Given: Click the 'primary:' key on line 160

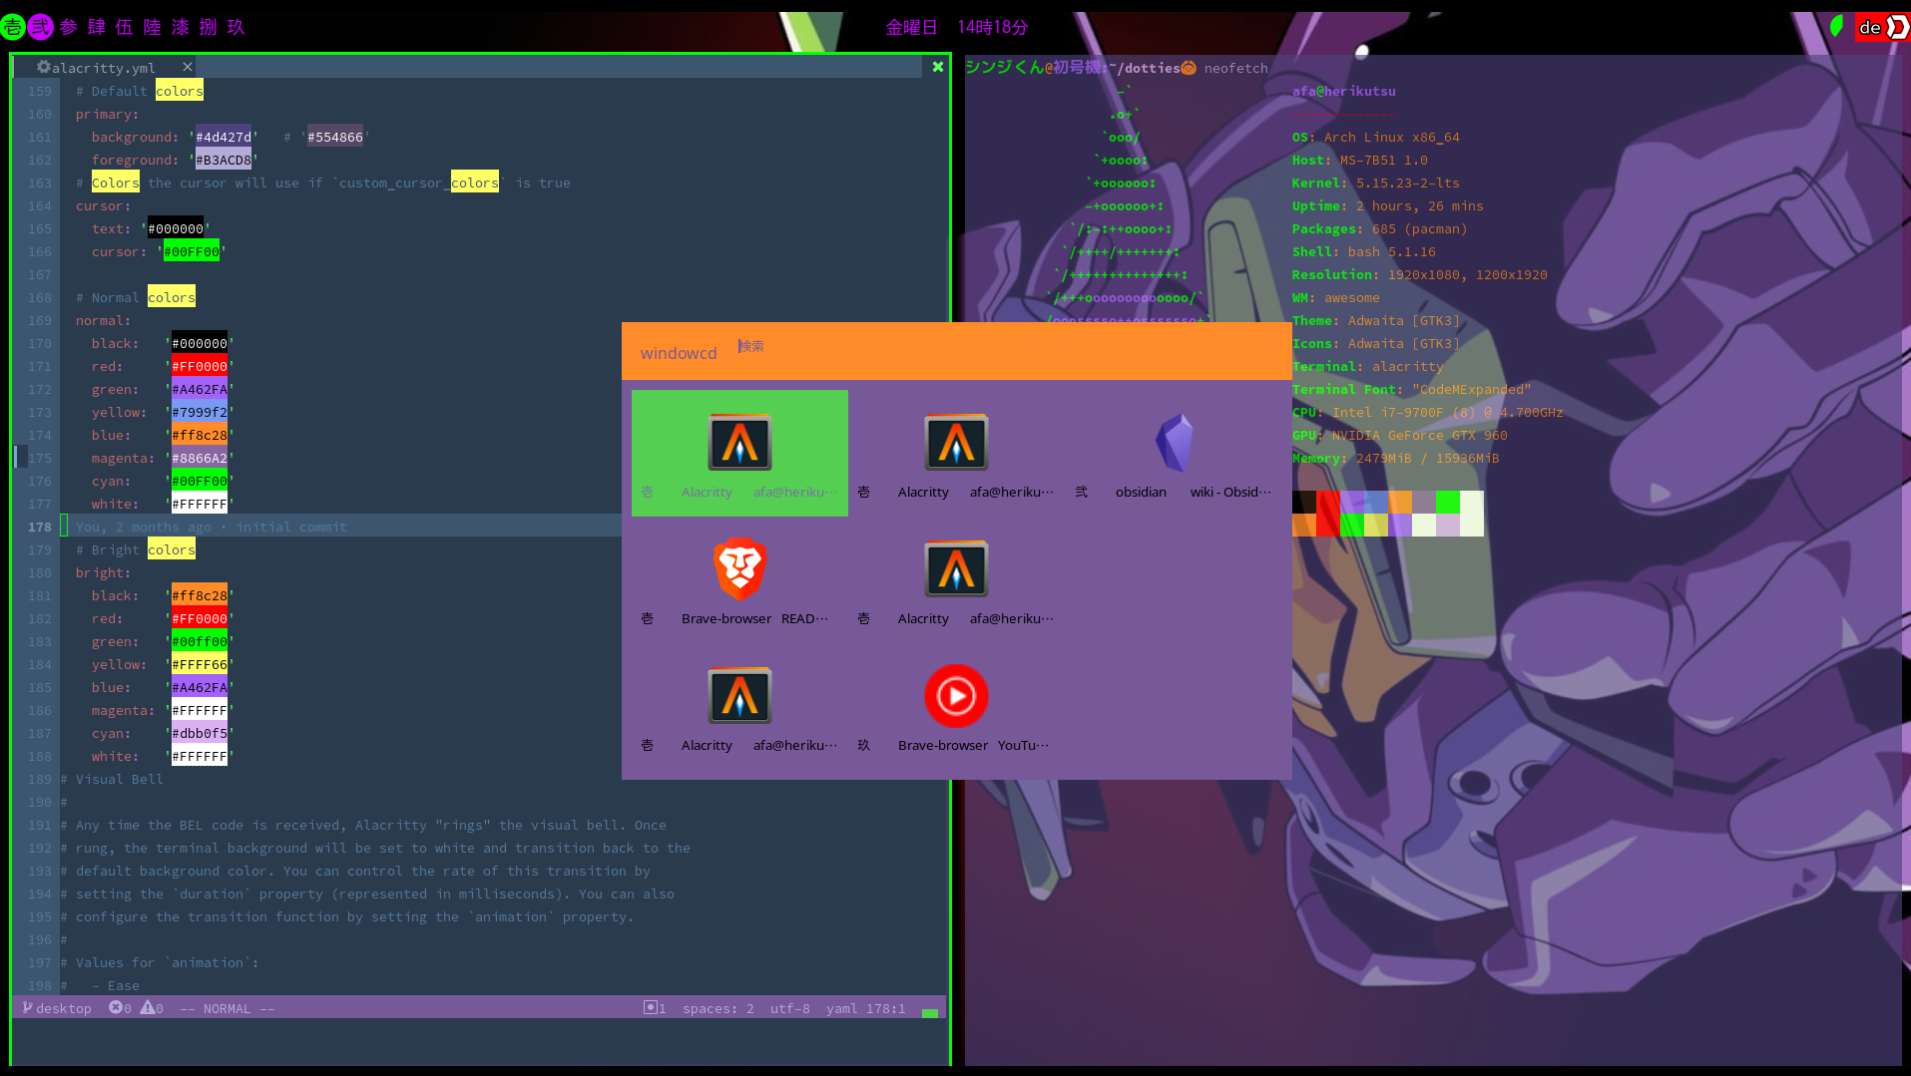Looking at the screenshot, I should click(107, 114).
